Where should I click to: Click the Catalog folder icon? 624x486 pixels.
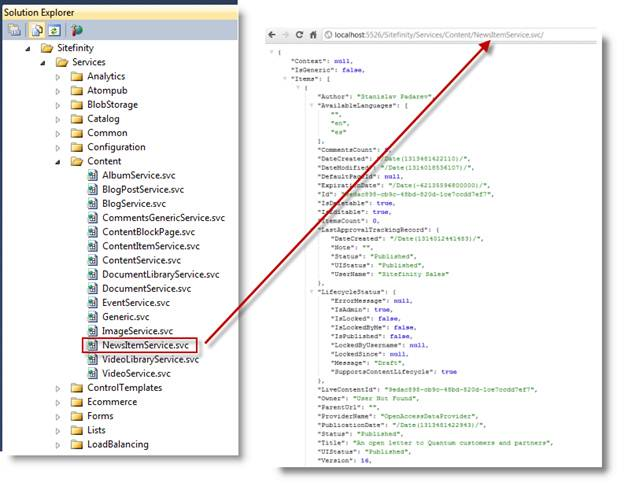(x=76, y=119)
